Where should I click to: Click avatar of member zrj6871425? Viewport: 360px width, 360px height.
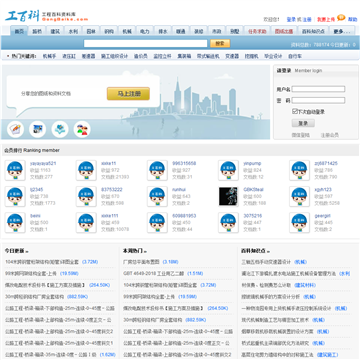pyautogui.click(x=299, y=170)
